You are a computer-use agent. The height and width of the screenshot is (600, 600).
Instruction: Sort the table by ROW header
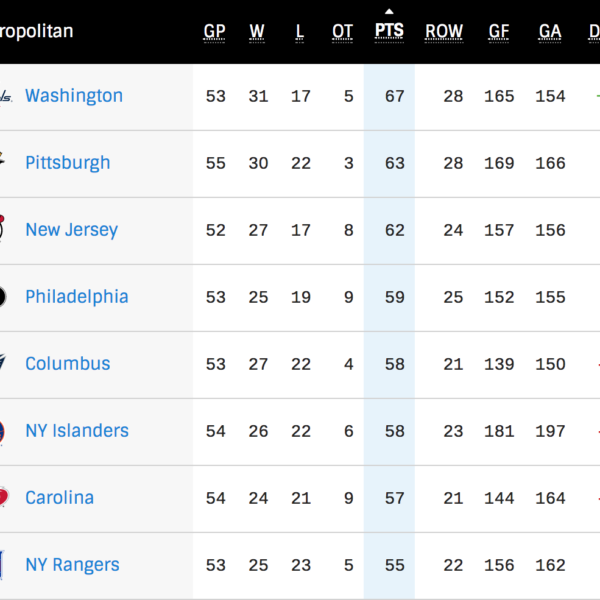click(444, 31)
